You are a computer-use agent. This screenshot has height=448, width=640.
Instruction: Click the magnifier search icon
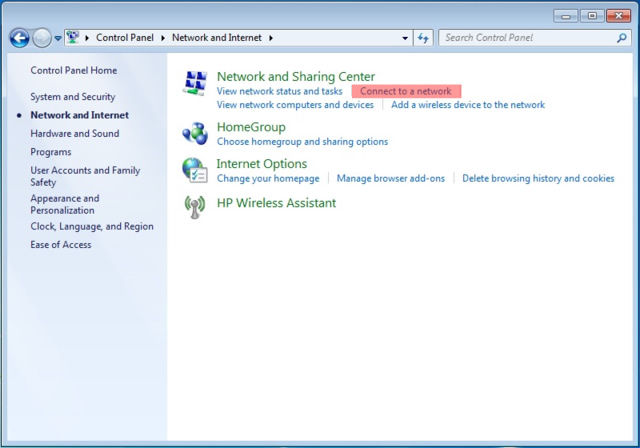point(622,38)
